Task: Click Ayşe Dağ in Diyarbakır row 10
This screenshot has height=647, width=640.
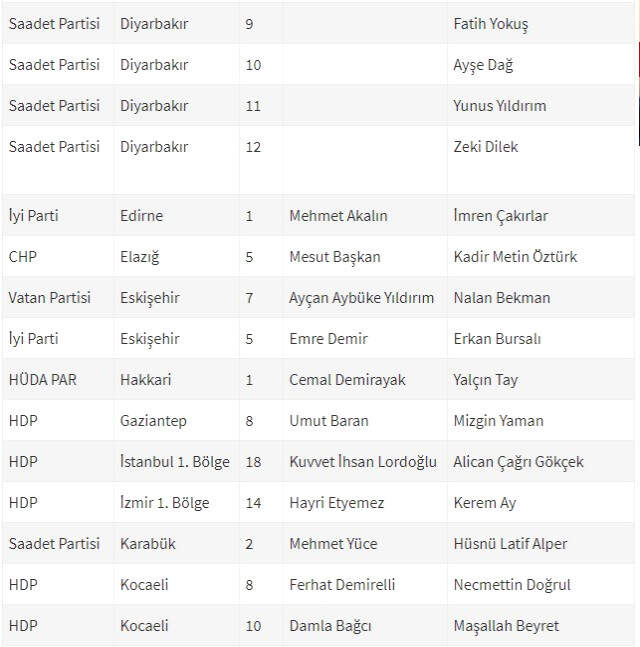Action: [483, 65]
